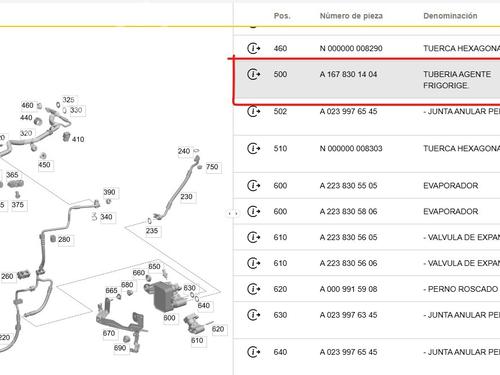Click callout 460 in the diagram
The height and width of the screenshot is (375, 500).
tap(27, 105)
